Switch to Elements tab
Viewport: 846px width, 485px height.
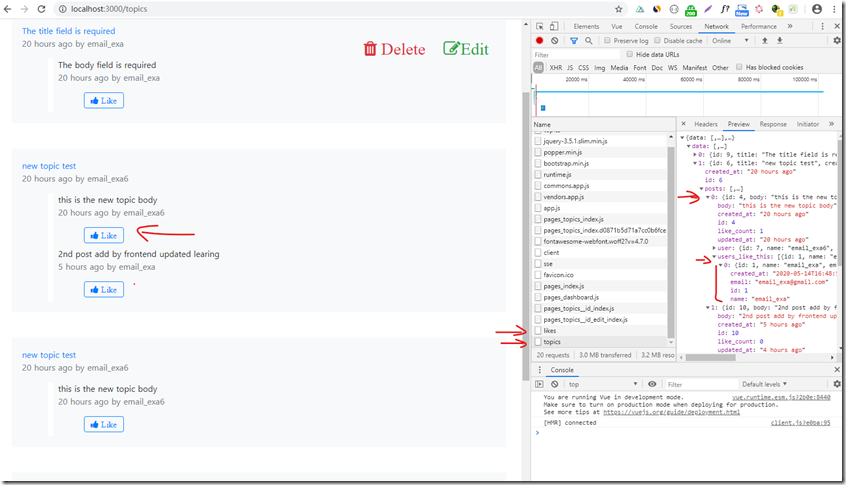586,26
